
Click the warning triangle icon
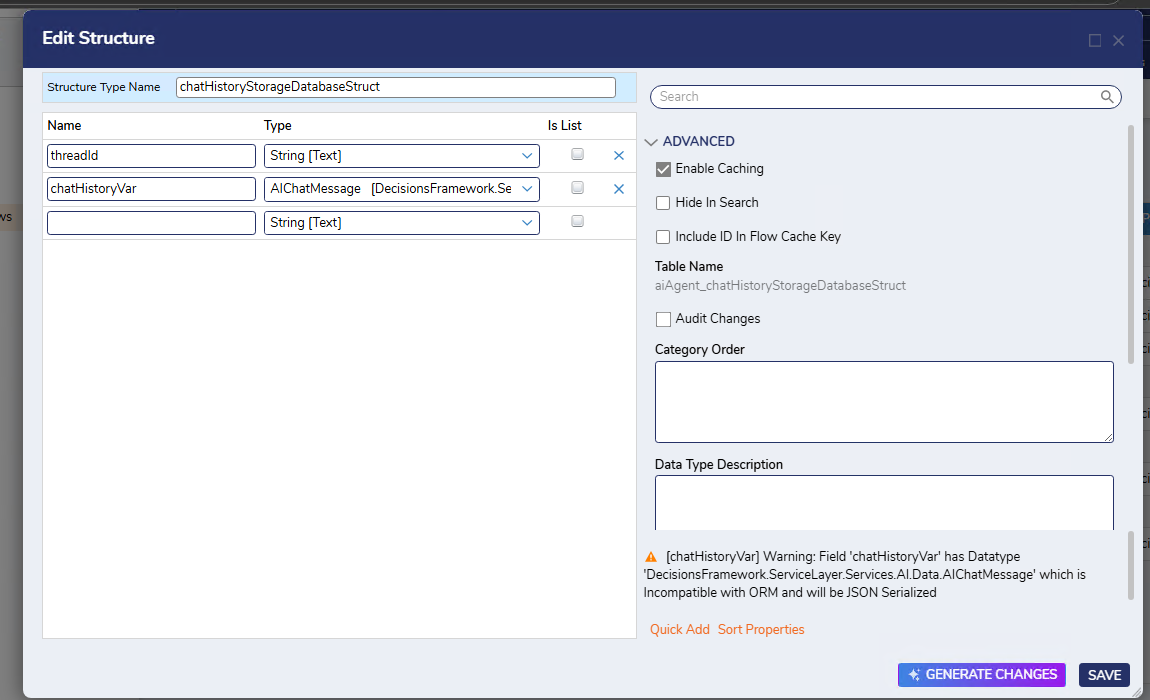(x=651, y=557)
